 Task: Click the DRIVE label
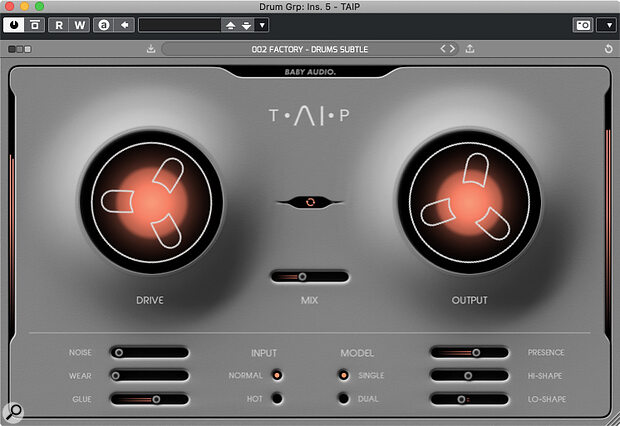click(x=150, y=300)
